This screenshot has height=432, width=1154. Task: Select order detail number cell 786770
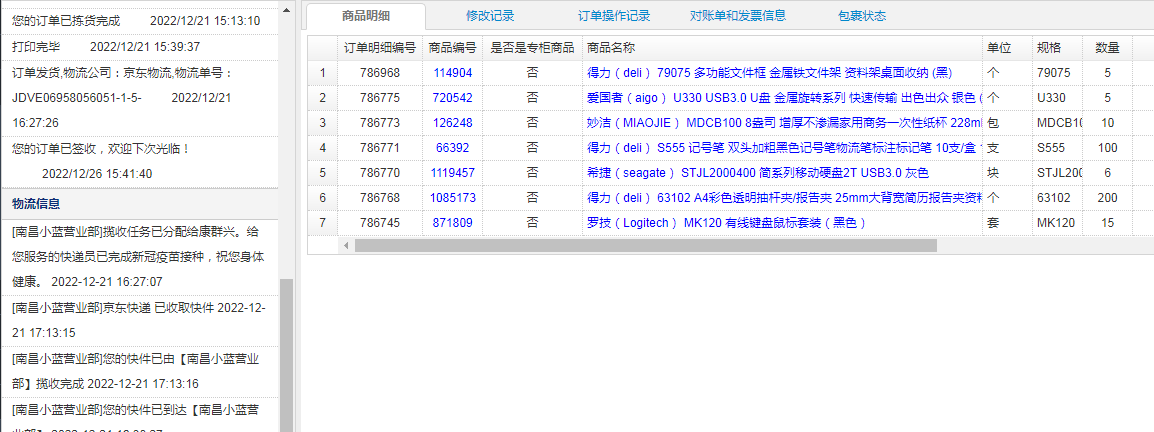tap(380, 173)
